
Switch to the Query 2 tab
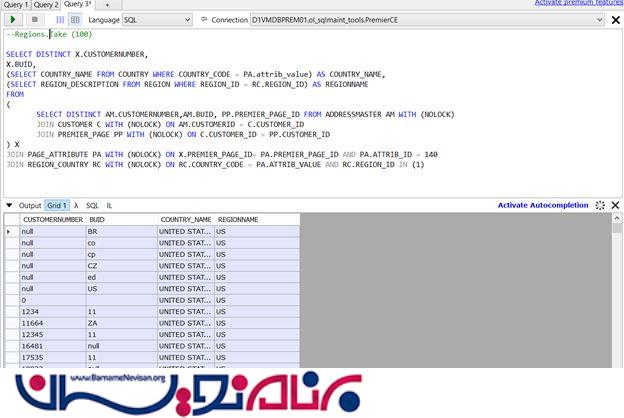coord(46,4)
